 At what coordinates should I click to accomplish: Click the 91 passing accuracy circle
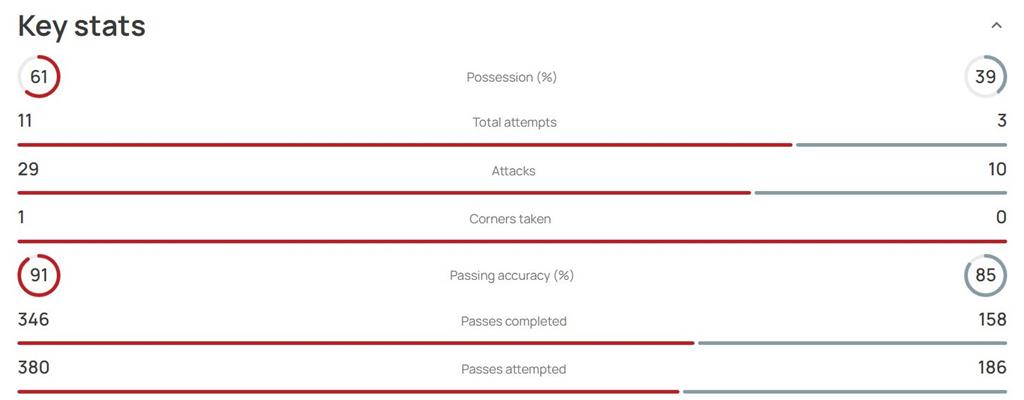[39, 276]
